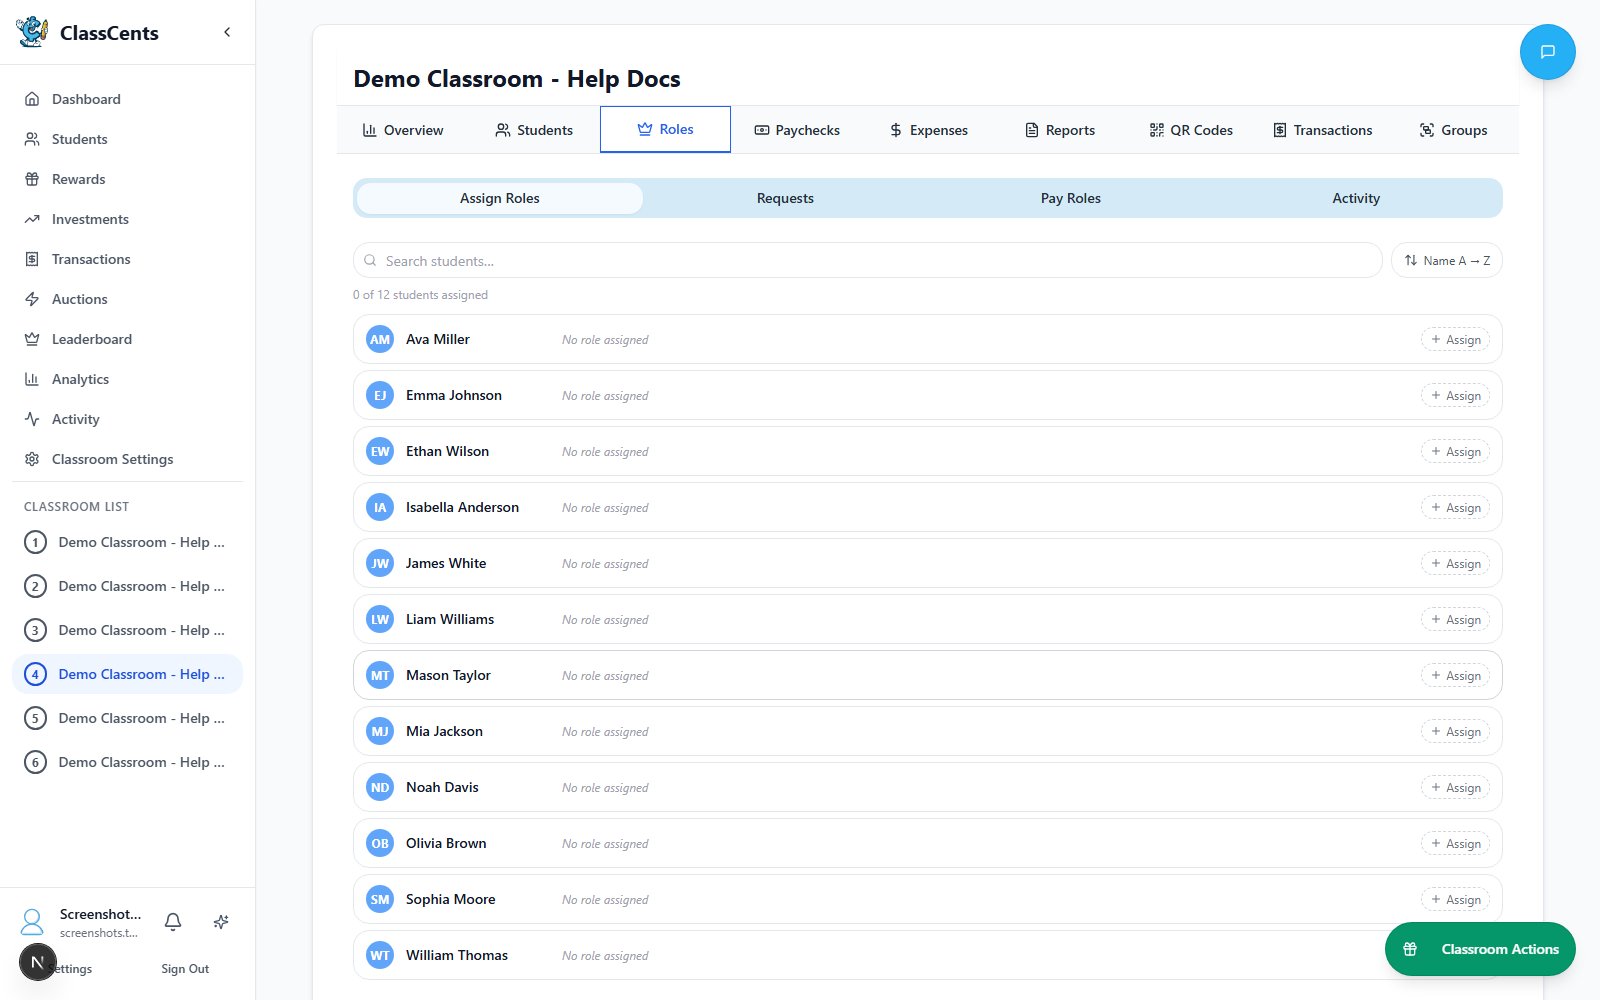Assign a role to Ava Miller
This screenshot has height=1000, width=1600.
[x=1455, y=340]
